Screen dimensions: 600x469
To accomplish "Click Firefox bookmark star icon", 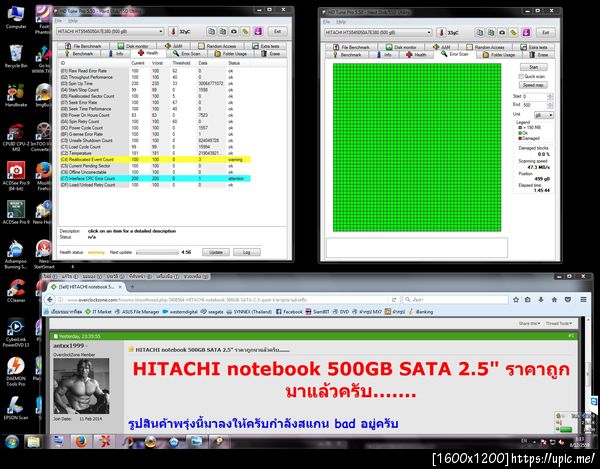I will pos(516,300).
